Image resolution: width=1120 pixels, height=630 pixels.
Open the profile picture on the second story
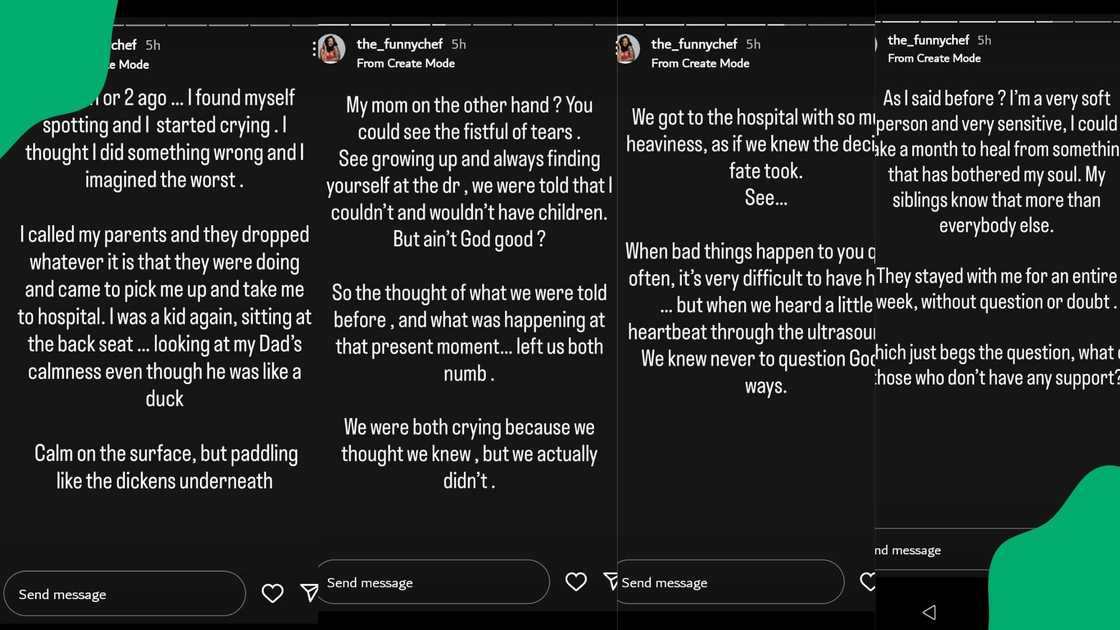pos(331,49)
